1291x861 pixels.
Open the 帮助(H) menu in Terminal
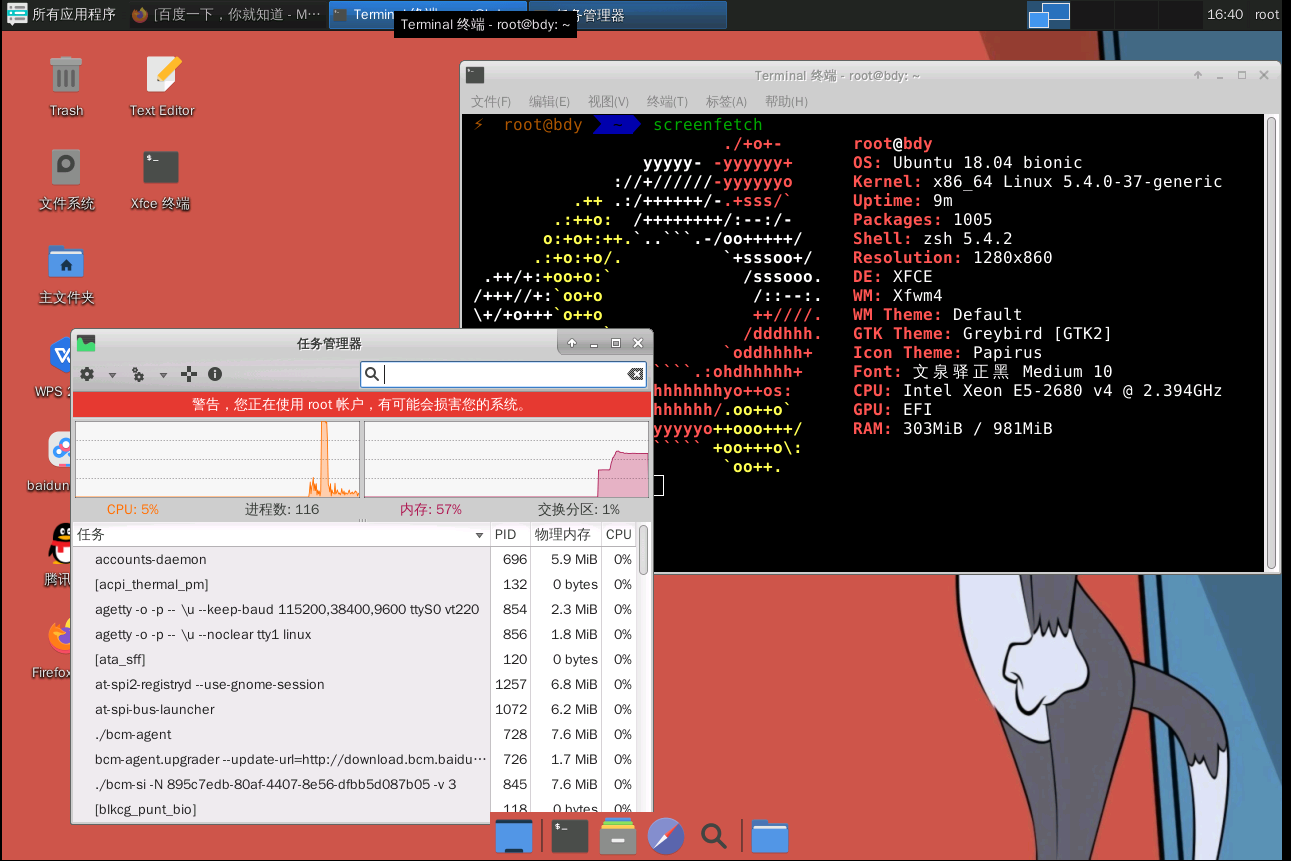(786, 101)
